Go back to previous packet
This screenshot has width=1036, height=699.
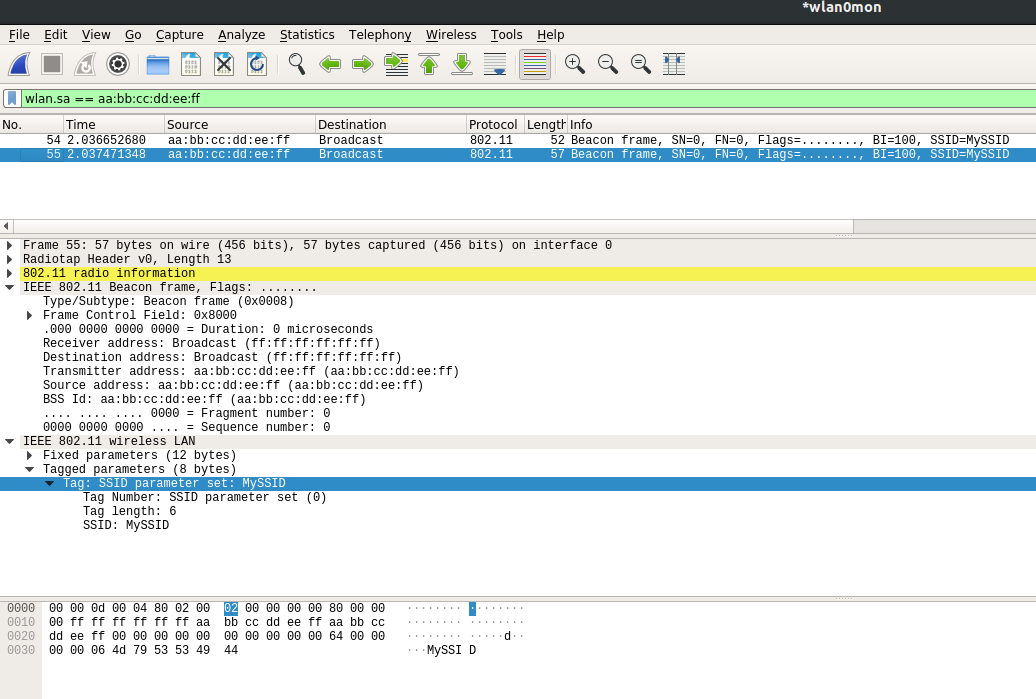pos(330,64)
